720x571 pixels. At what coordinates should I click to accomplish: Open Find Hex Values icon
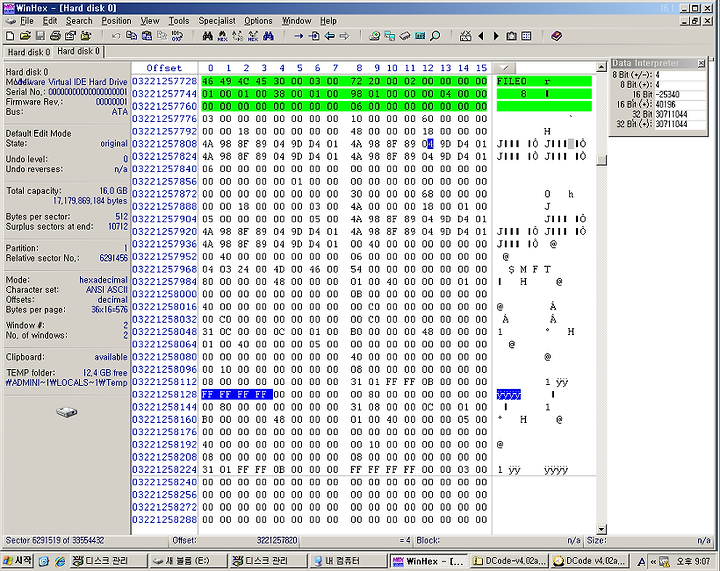(x=223, y=36)
